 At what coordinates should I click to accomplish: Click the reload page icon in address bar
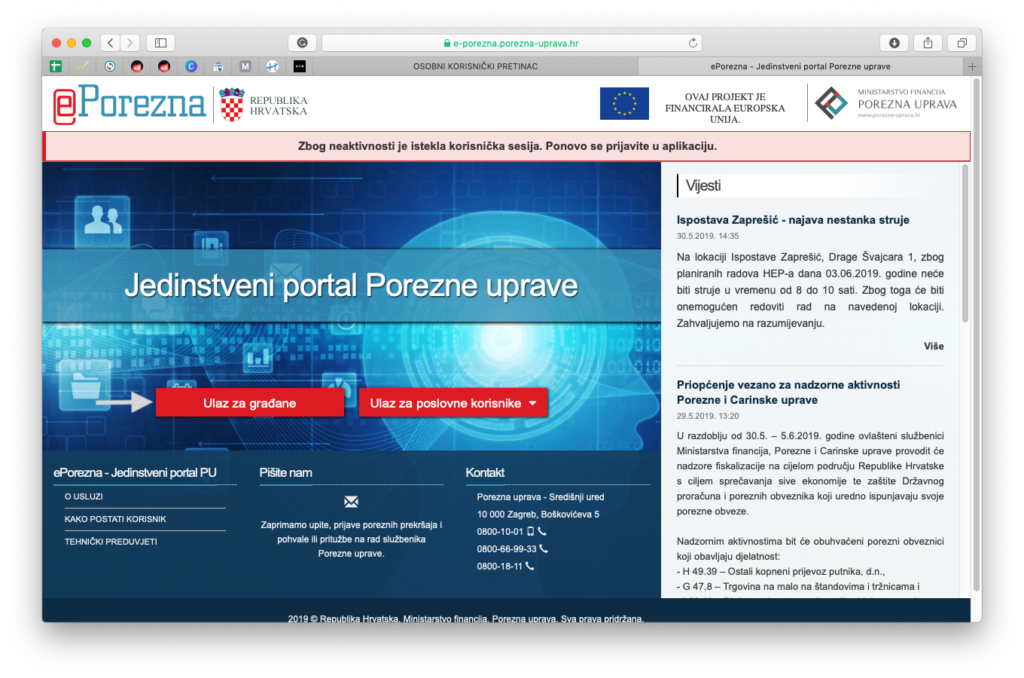(693, 43)
